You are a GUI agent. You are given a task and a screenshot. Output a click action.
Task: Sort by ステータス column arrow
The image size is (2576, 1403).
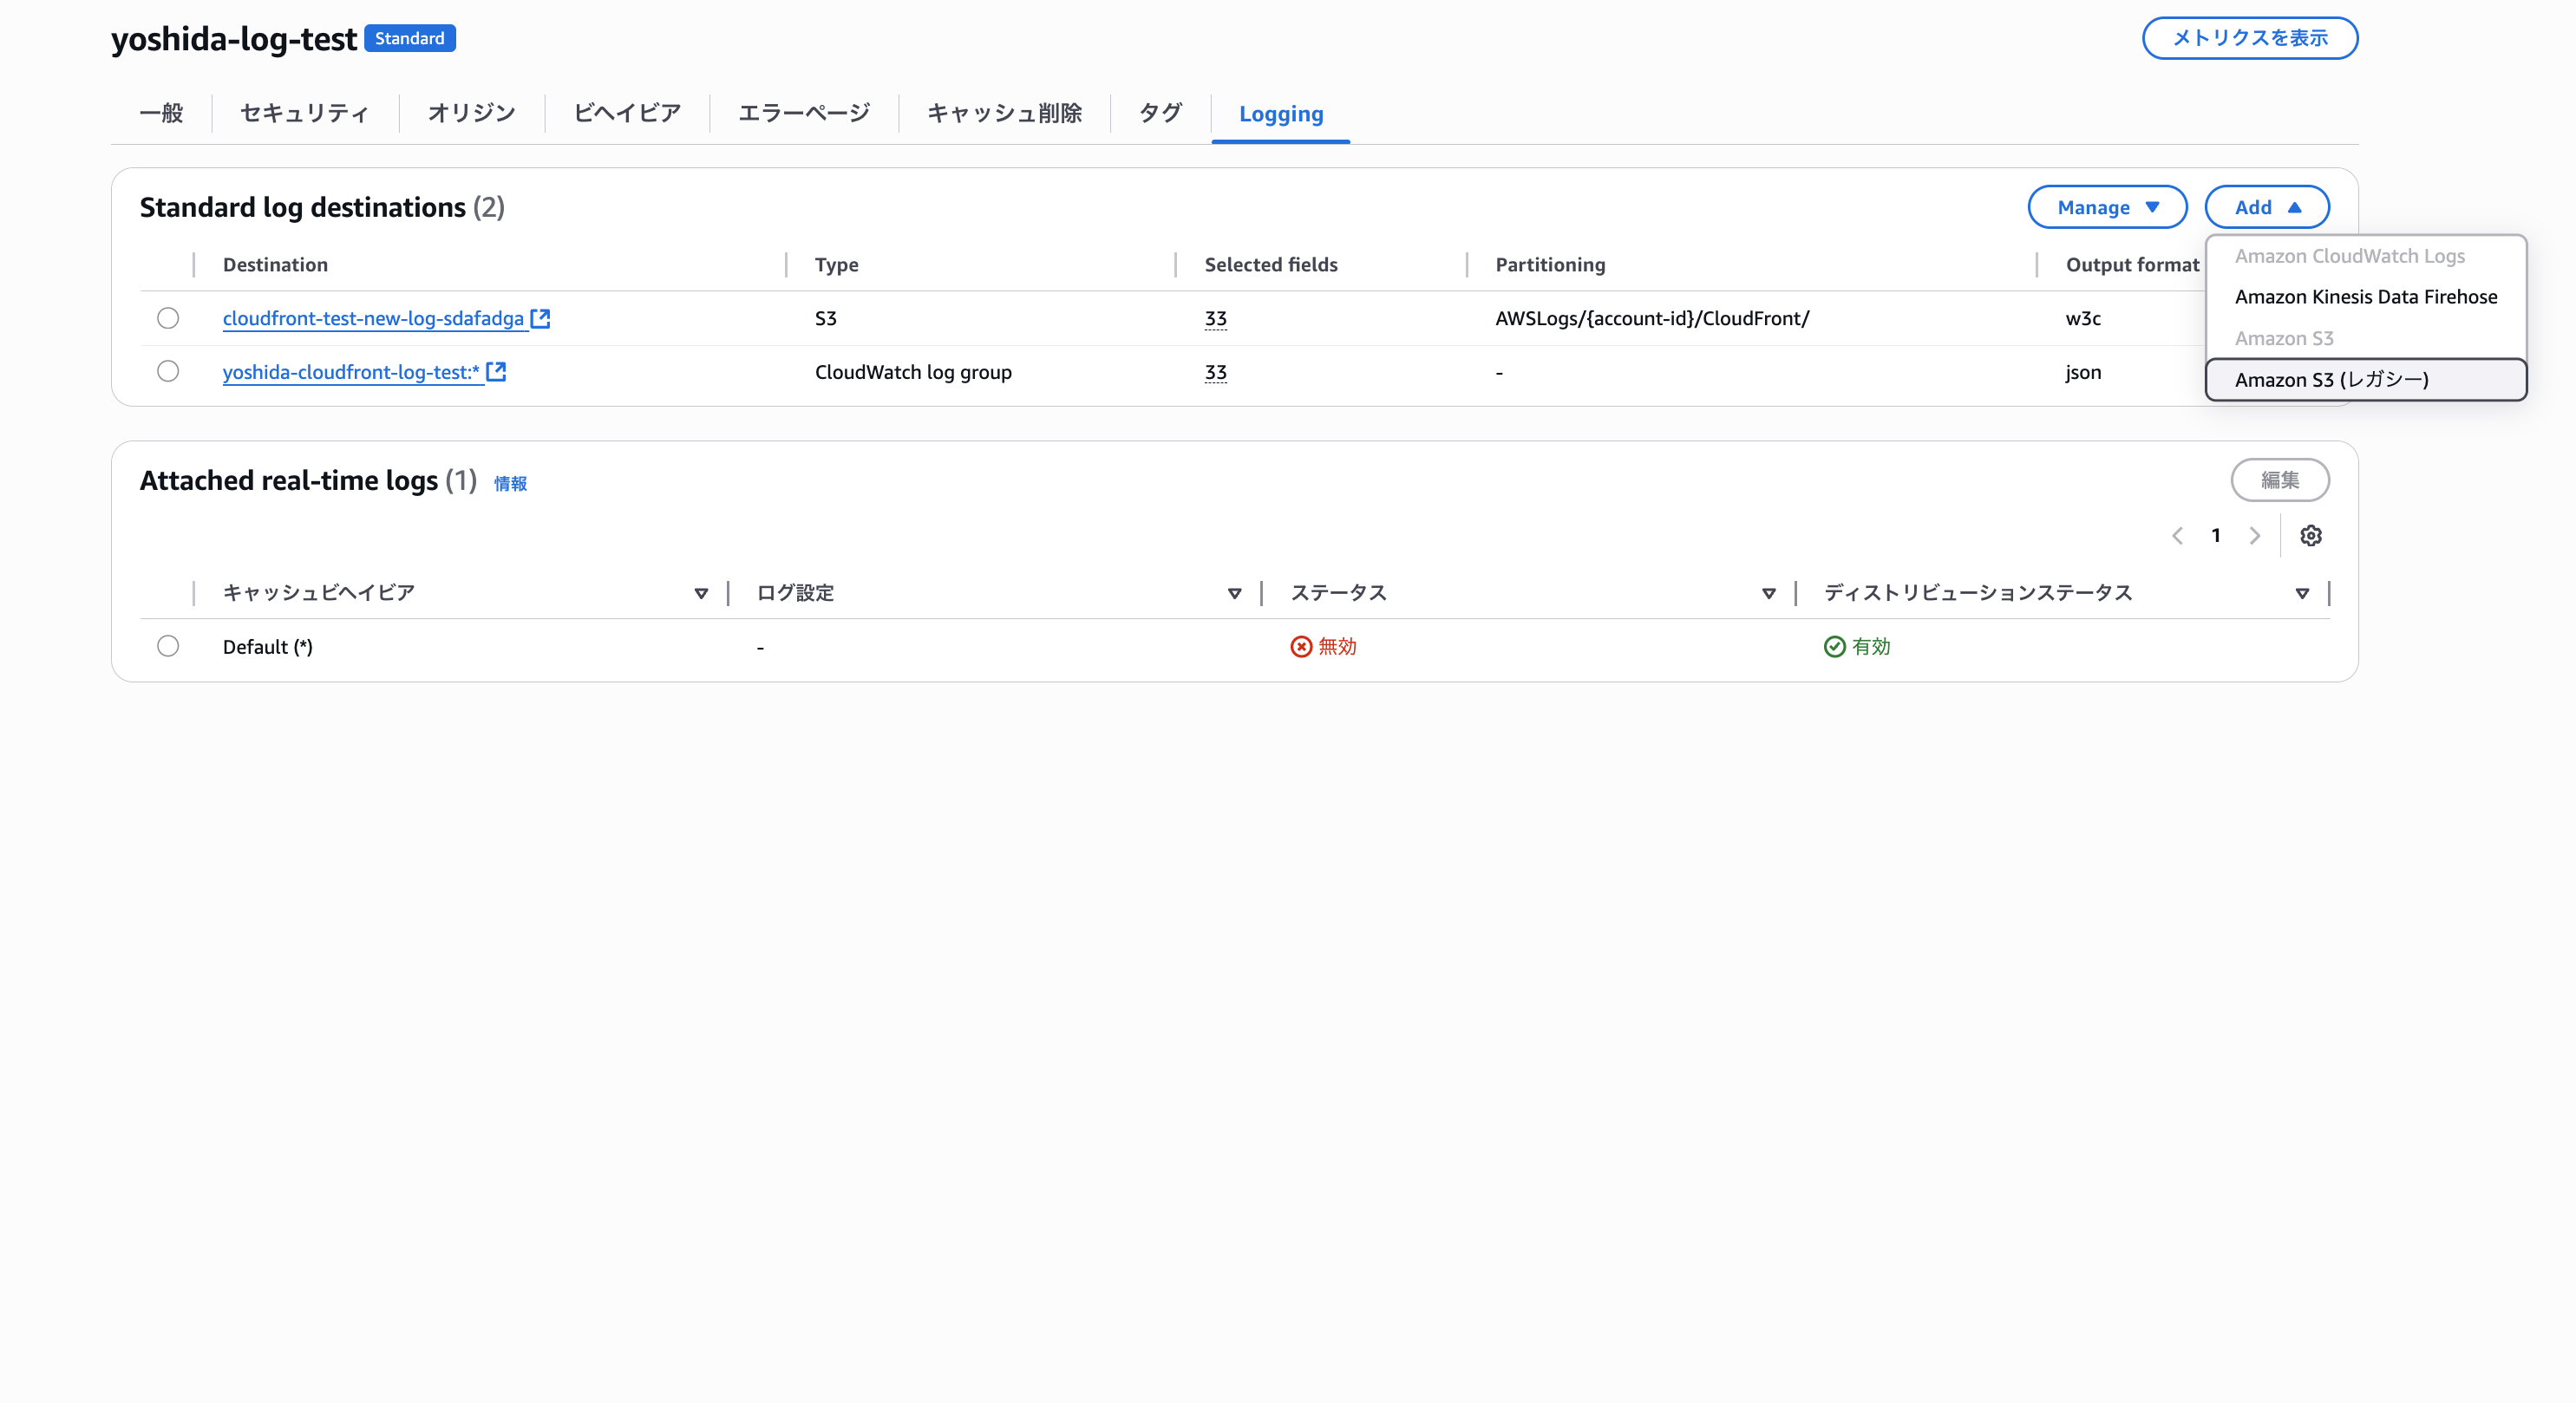(x=1768, y=593)
